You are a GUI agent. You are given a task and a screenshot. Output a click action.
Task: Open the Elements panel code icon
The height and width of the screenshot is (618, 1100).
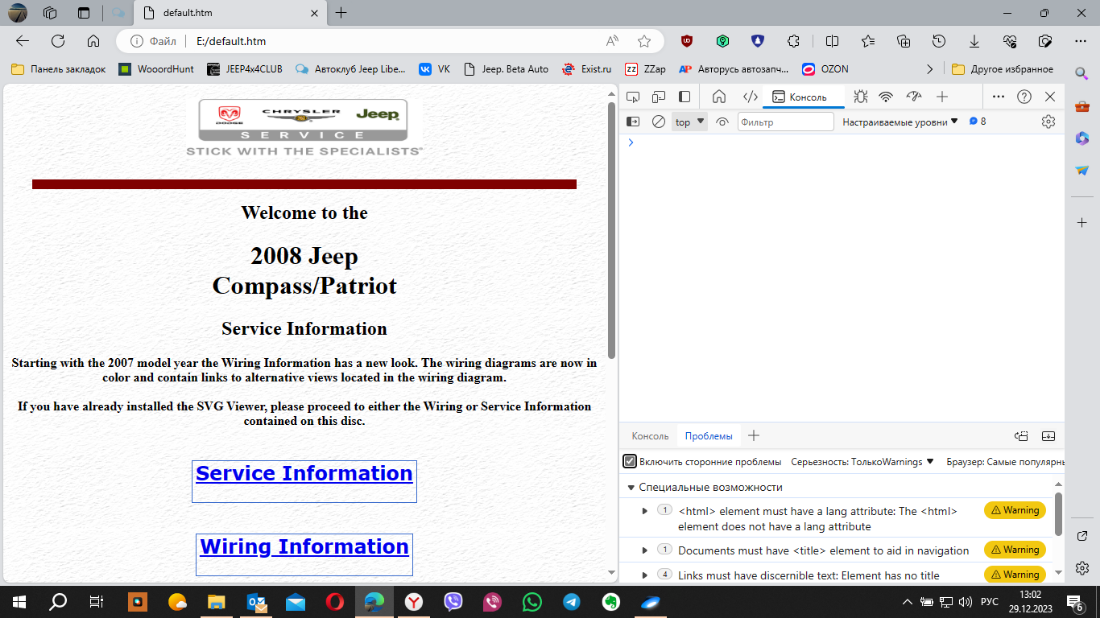click(749, 97)
